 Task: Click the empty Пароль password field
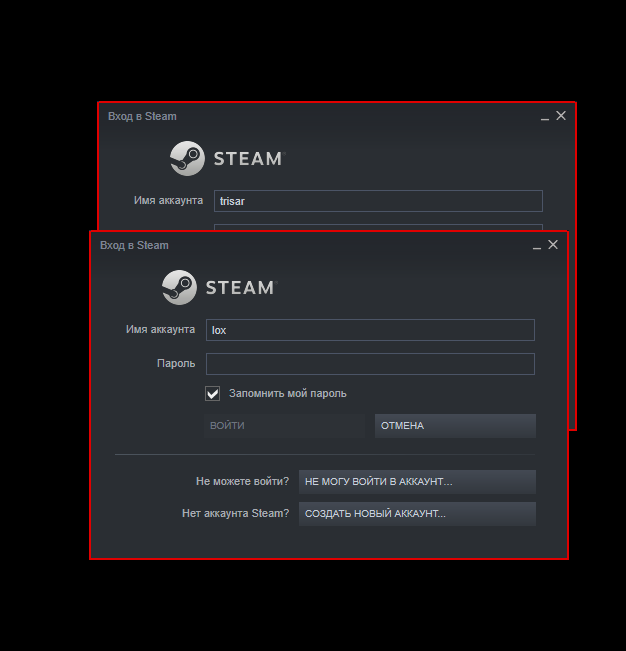(370, 364)
